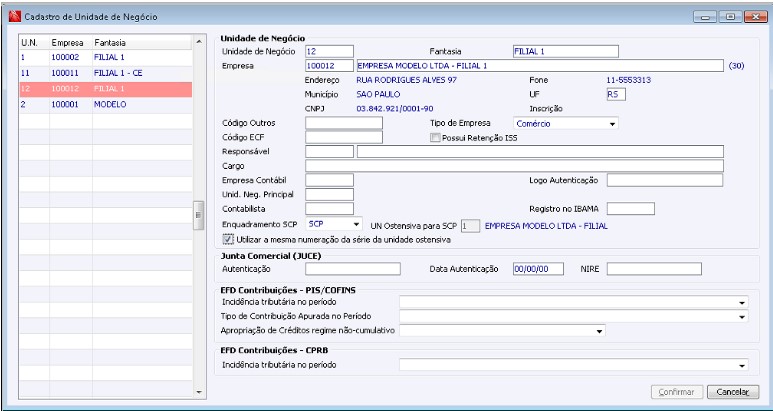Select the MODELO row in list

coord(105,105)
